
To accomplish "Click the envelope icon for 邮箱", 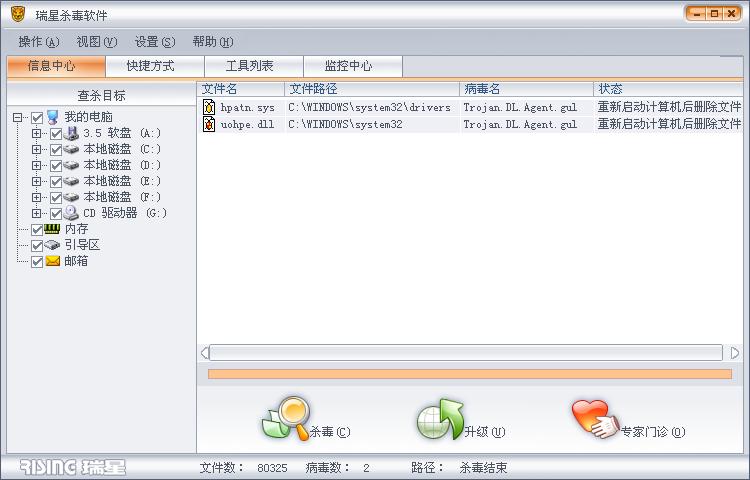I will pos(53,261).
